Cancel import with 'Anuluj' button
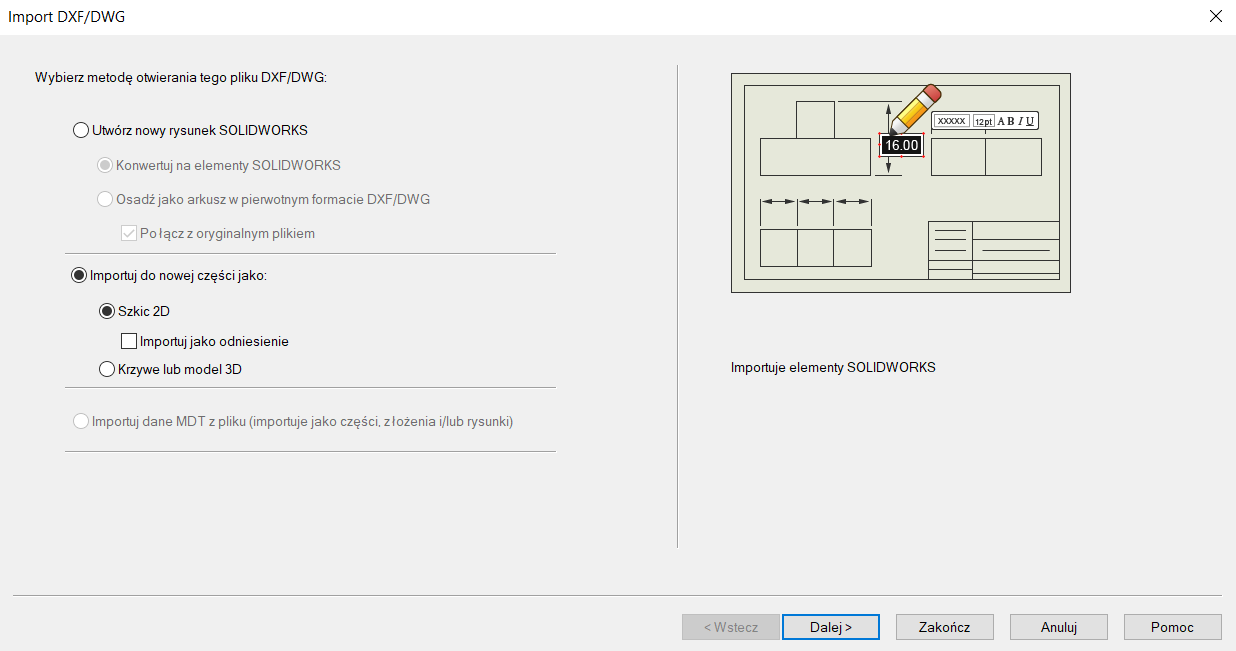 click(1059, 627)
